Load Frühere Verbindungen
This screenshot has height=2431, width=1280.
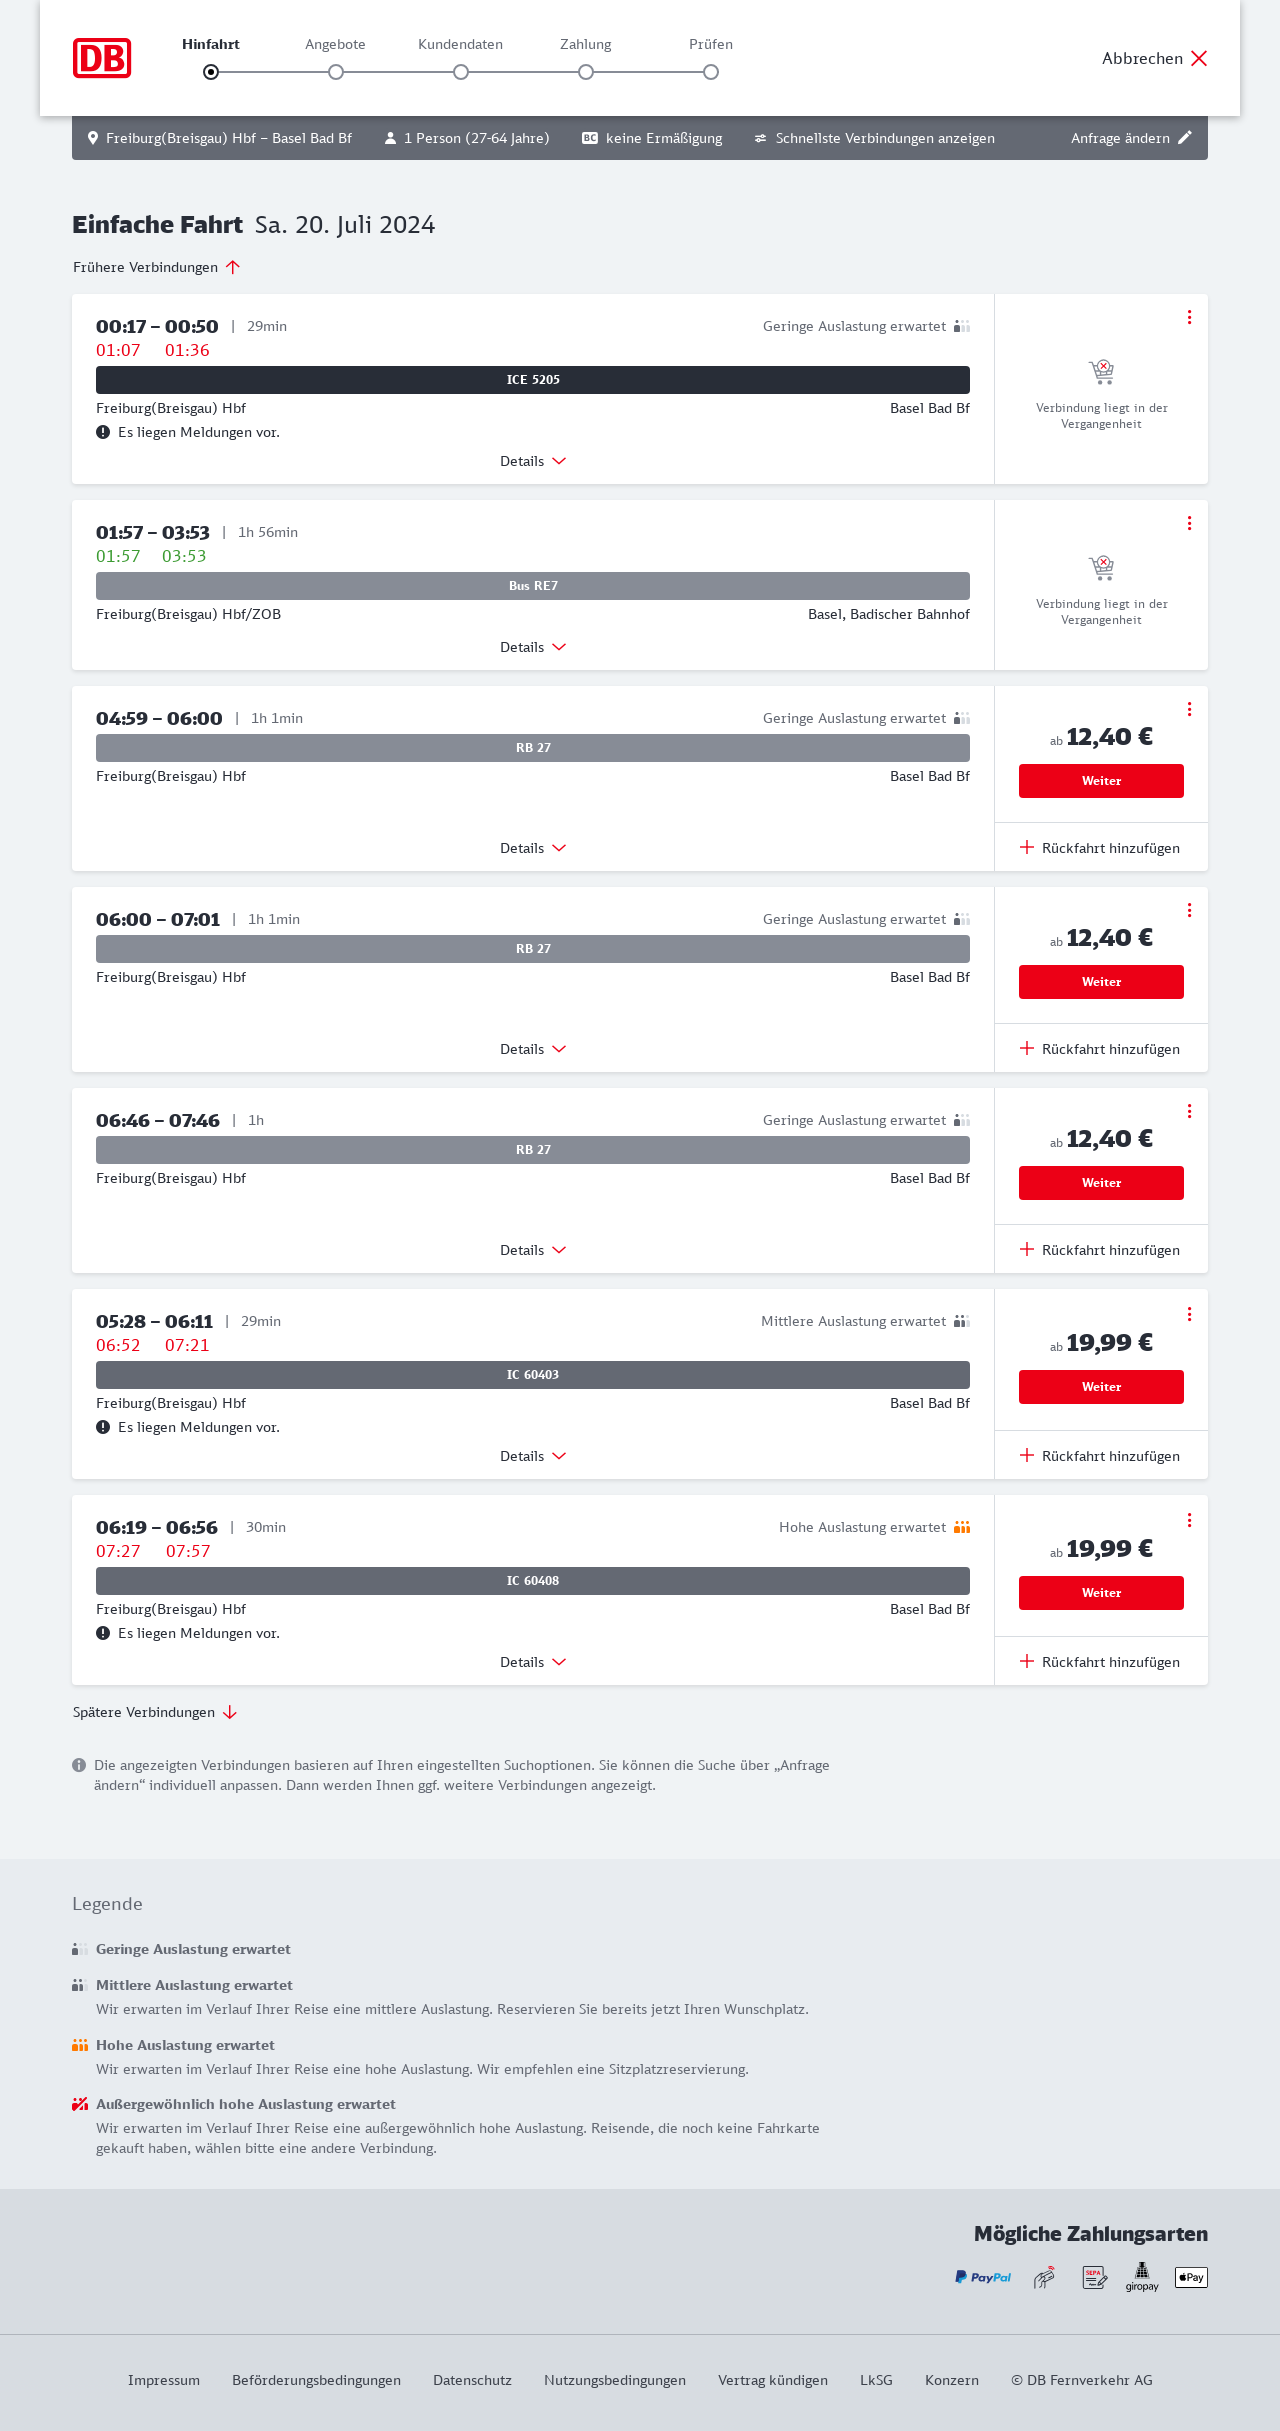click(157, 267)
